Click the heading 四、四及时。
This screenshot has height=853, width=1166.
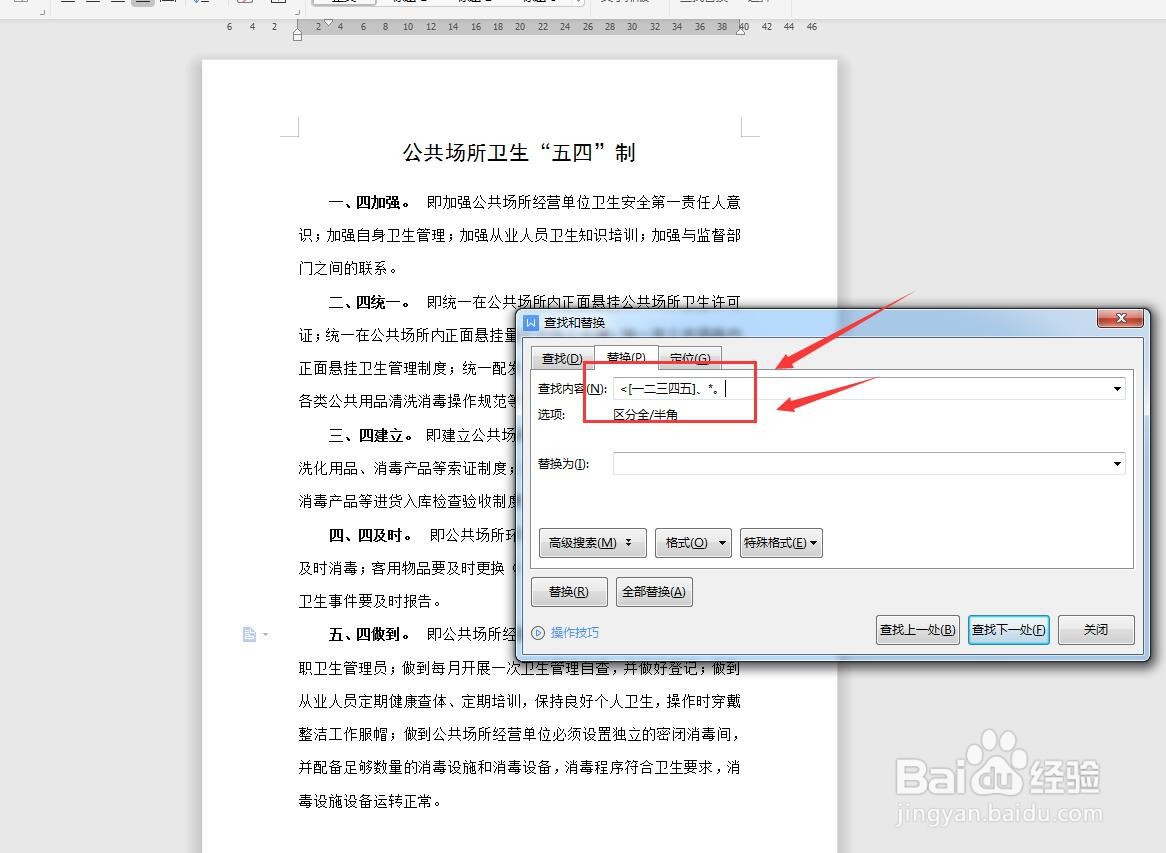pos(370,535)
